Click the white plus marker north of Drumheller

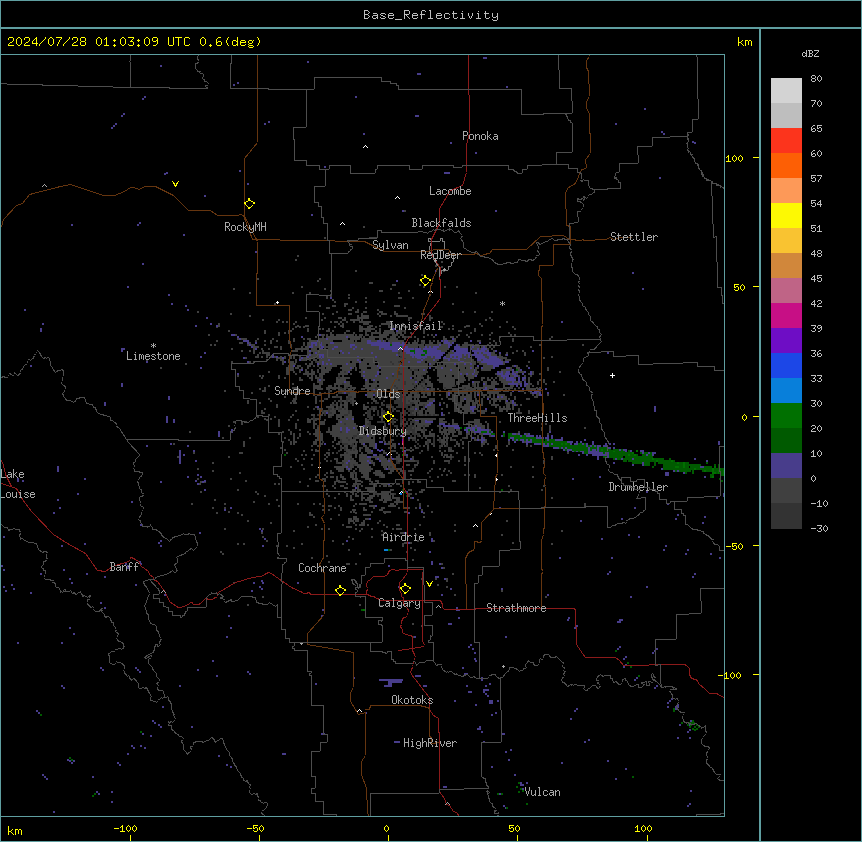click(x=612, y=375)
